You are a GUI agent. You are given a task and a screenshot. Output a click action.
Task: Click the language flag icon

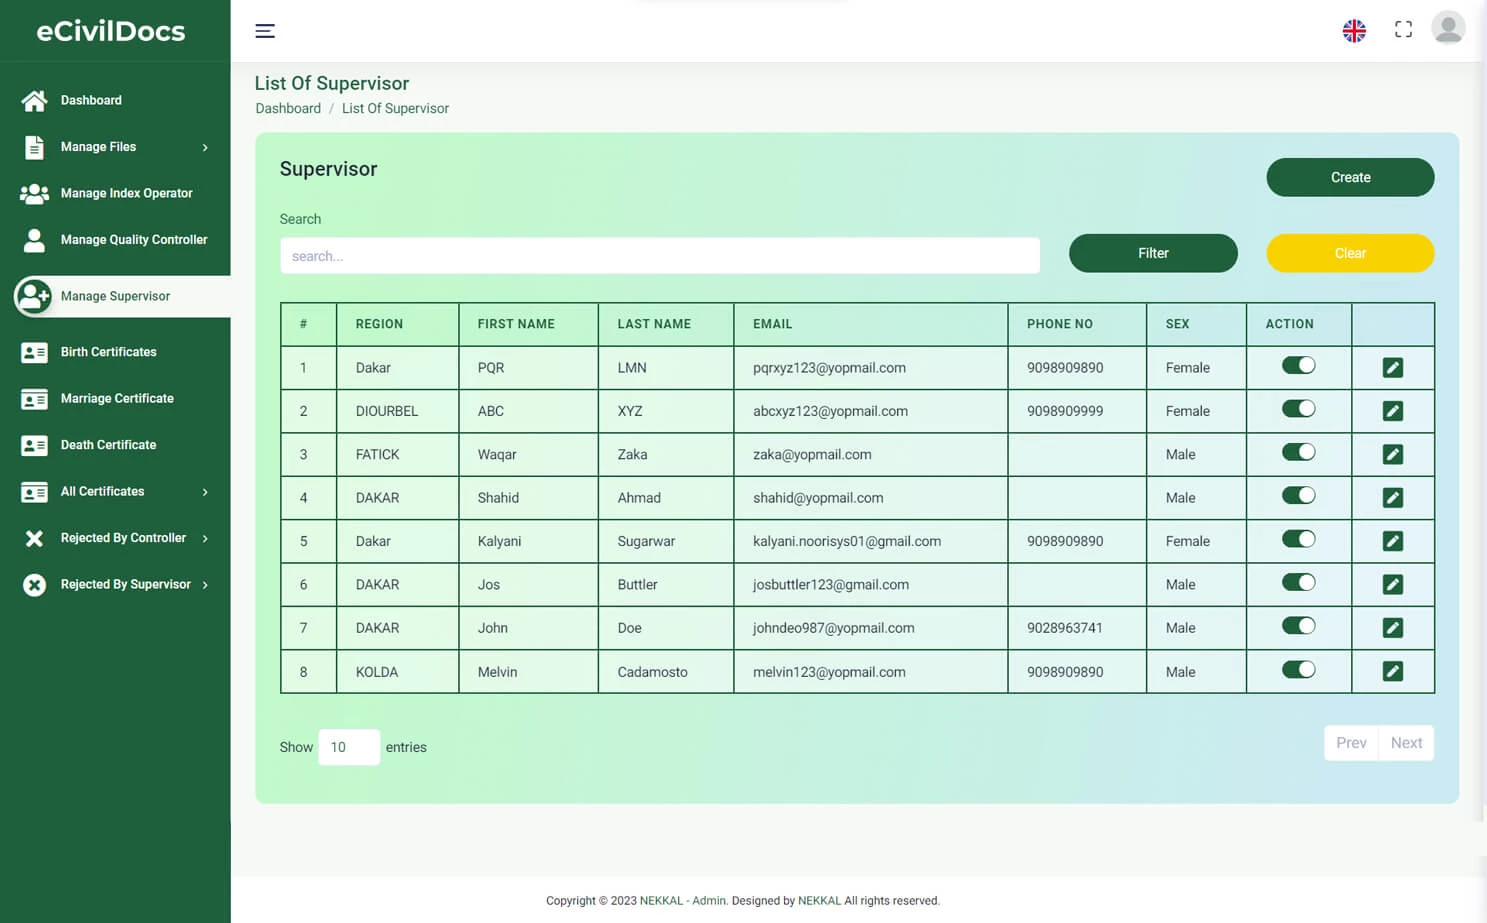pyautogui.click(x=1354, y=31)
